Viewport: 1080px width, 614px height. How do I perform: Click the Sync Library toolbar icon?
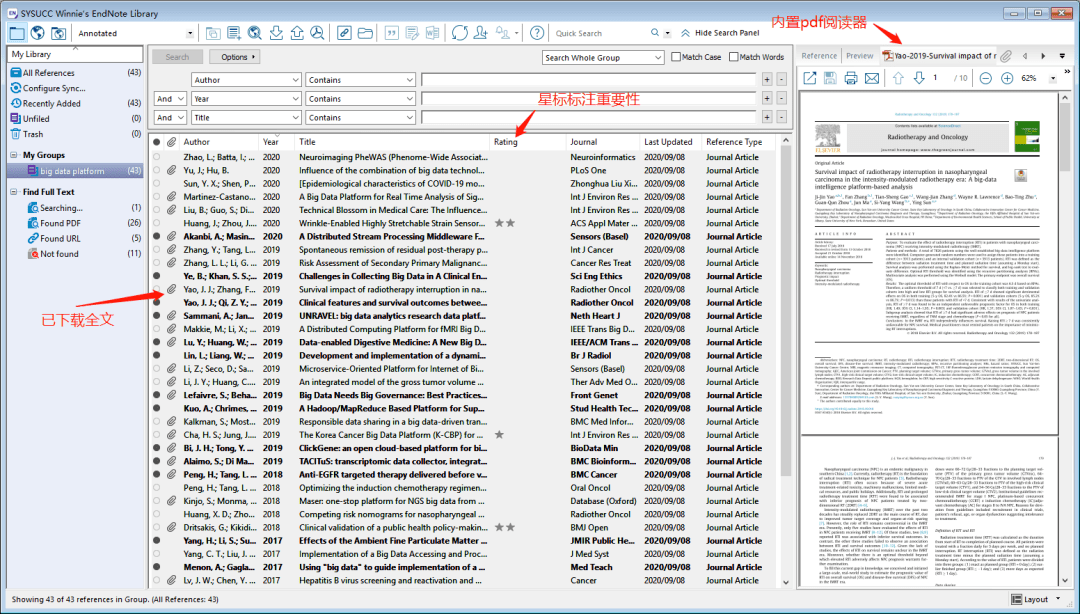point(460,33)
